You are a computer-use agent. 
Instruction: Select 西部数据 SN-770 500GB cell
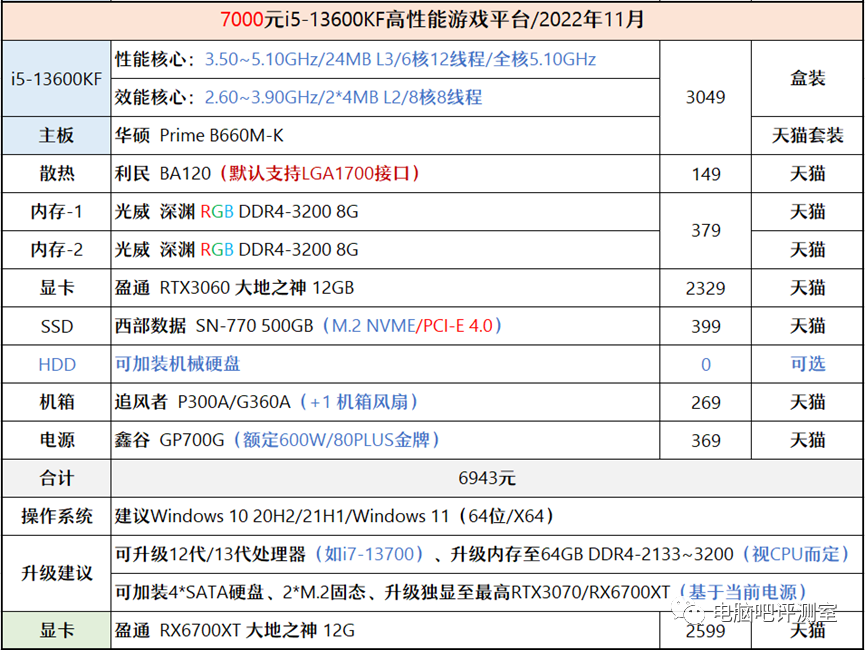(385, 326)
